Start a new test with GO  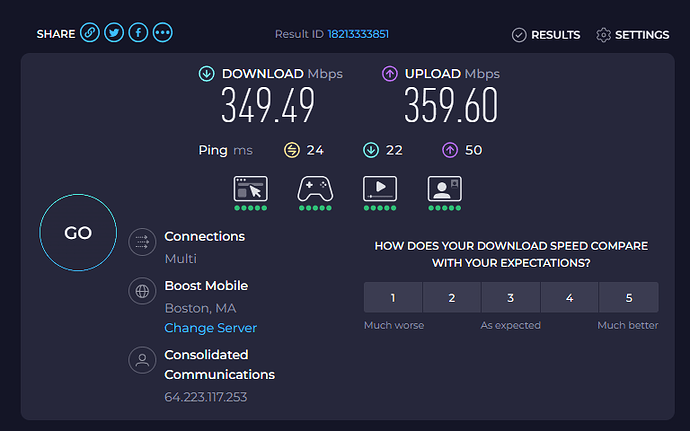(78, 232)
